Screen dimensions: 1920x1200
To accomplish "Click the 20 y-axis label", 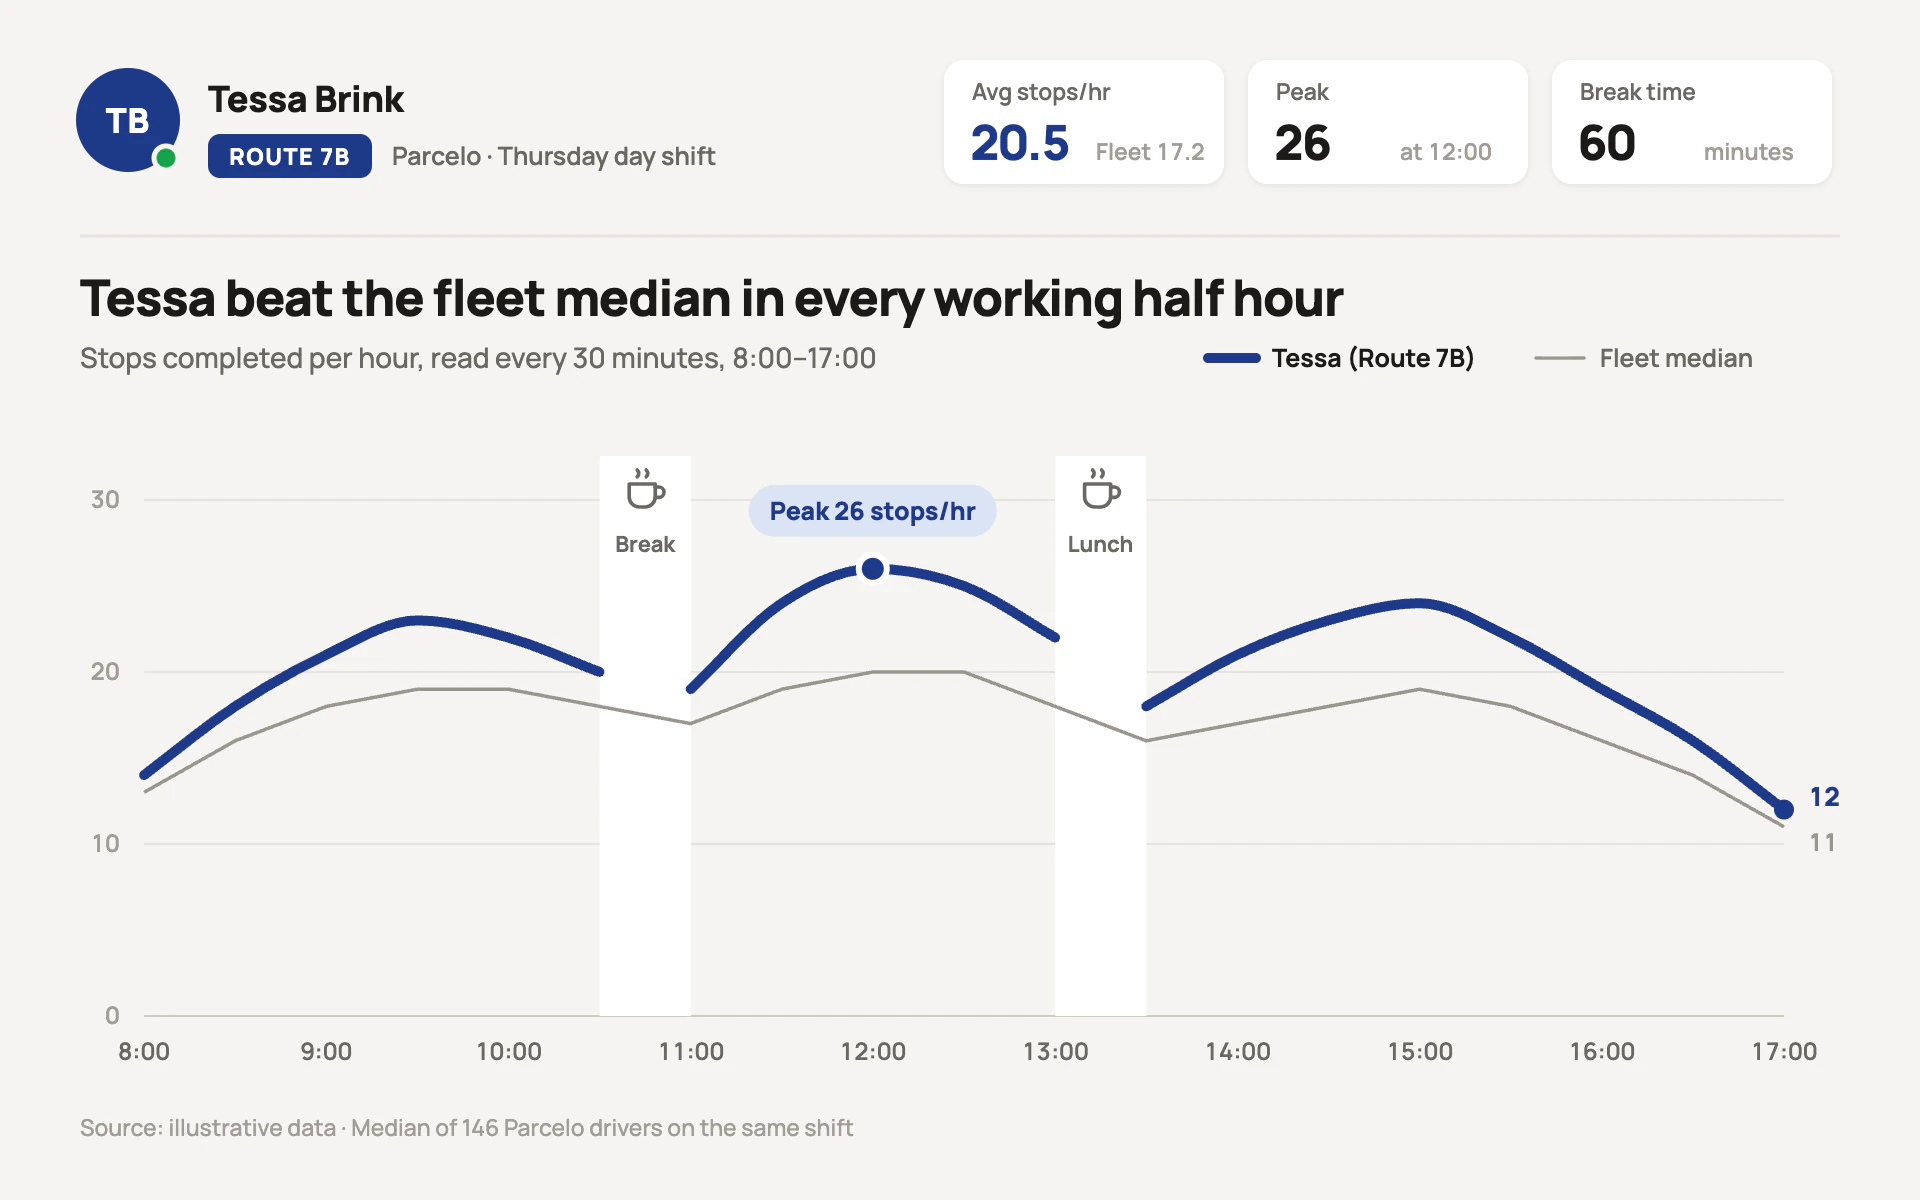I will pos(105,671).
